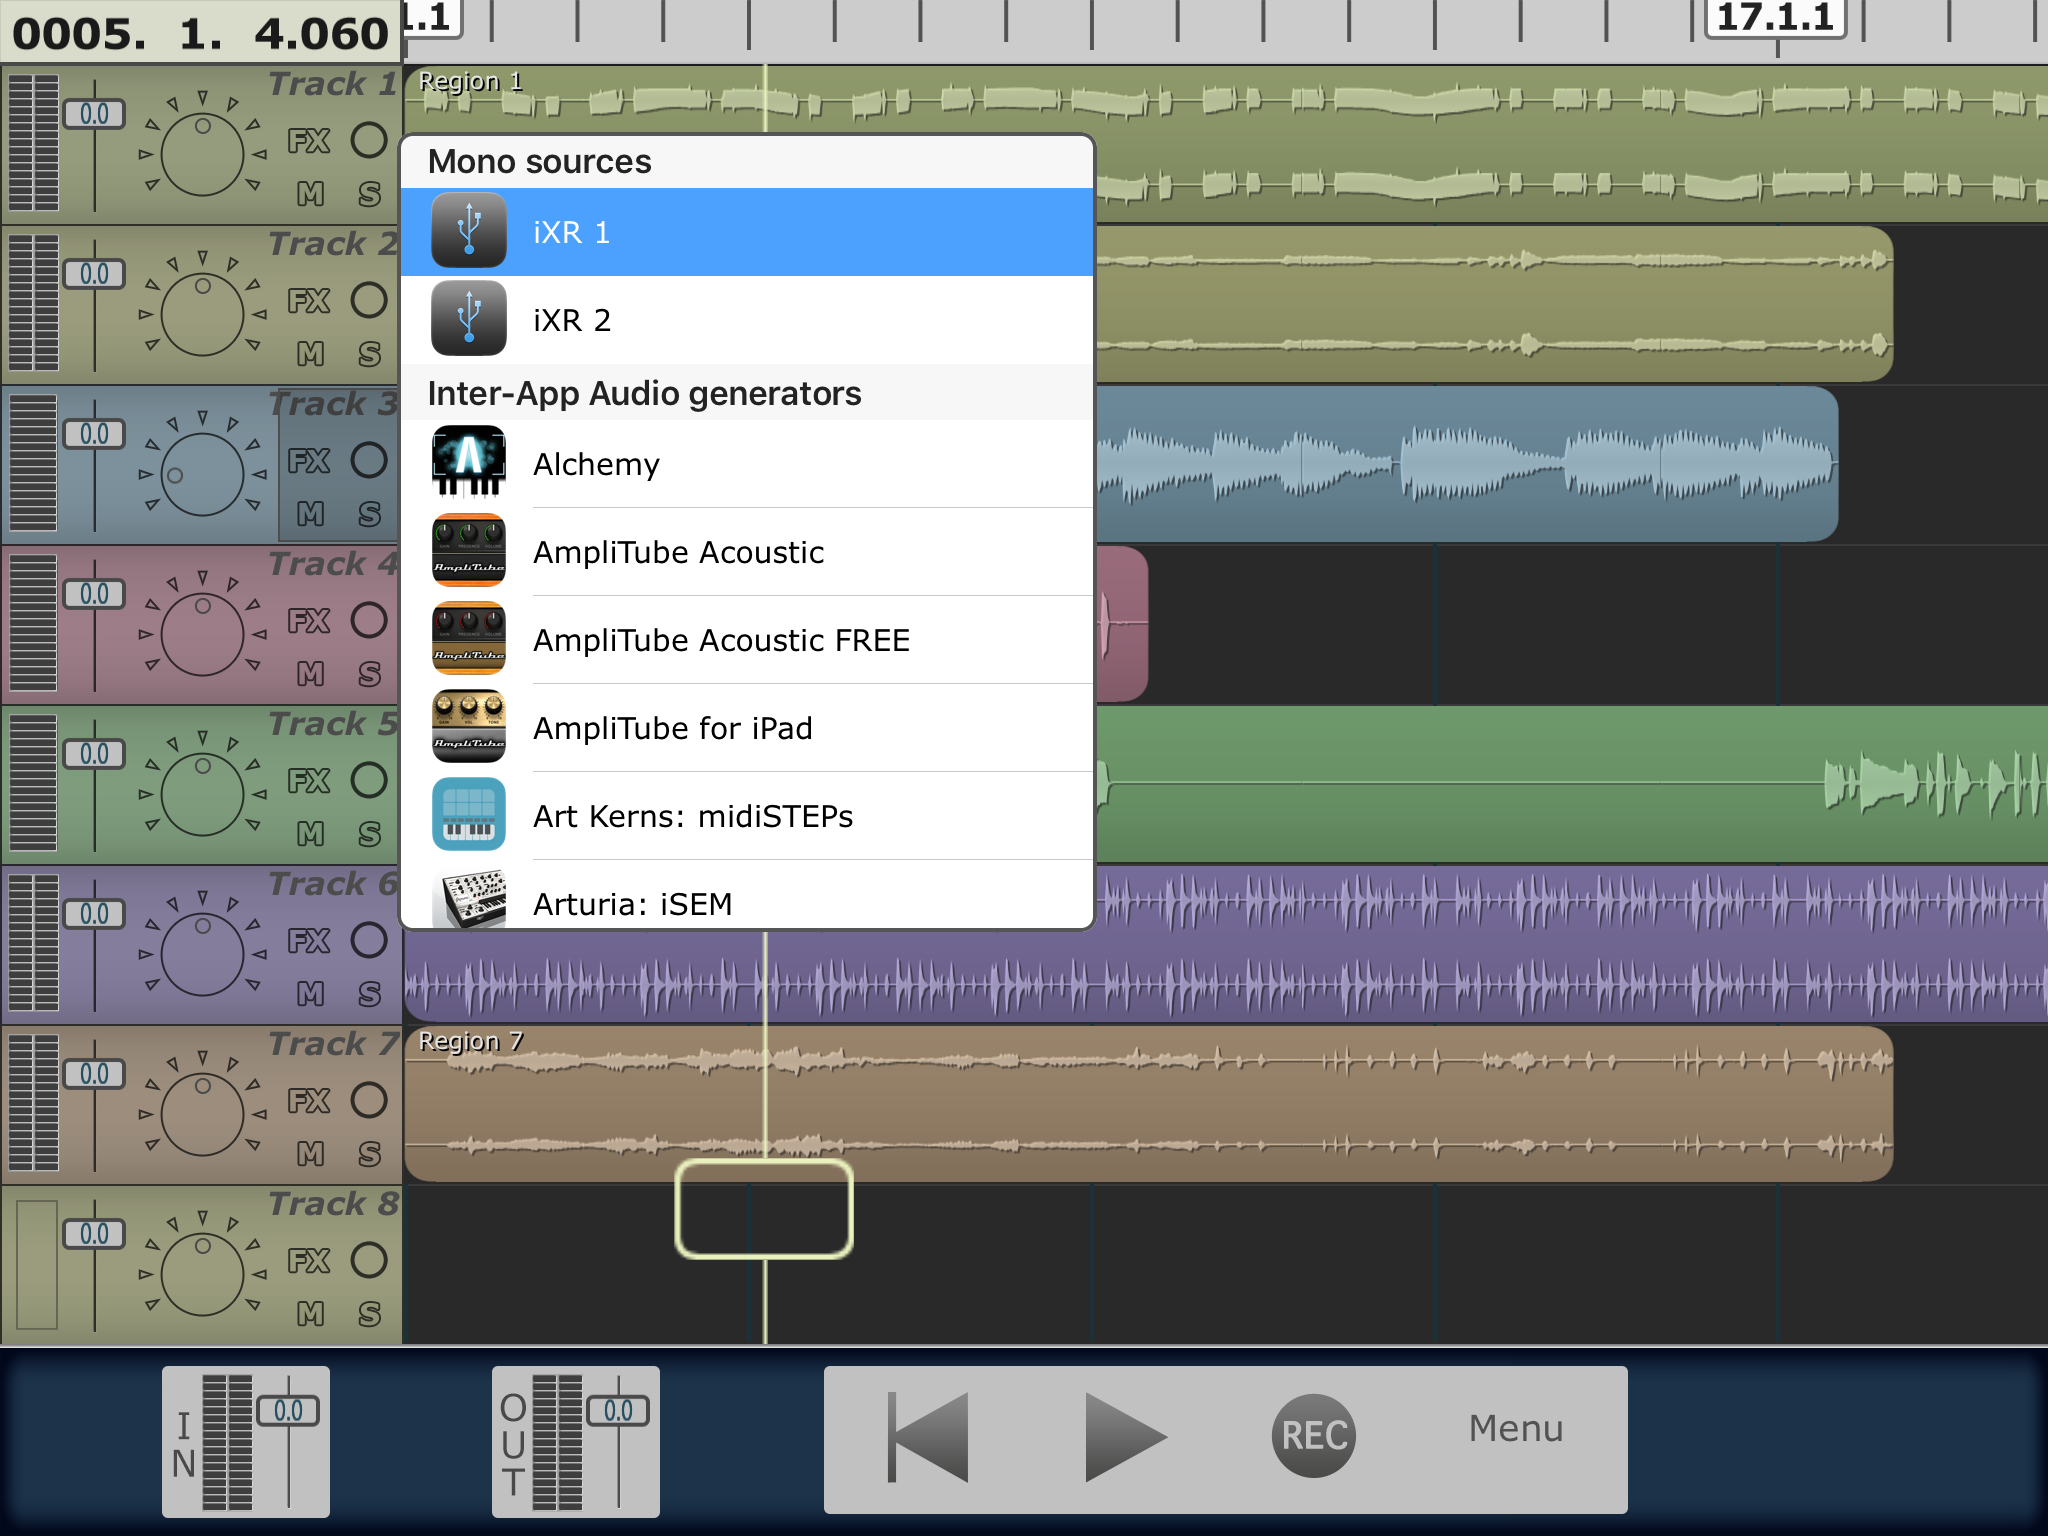Solo Track 8

point(369,1314)
